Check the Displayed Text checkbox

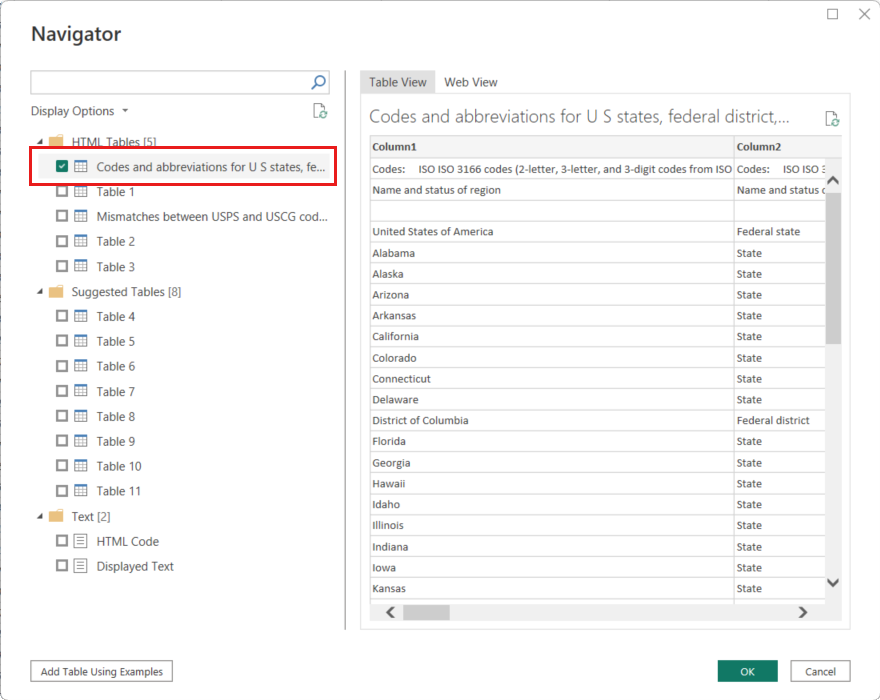pyautogui.click(x=62, y=565)
